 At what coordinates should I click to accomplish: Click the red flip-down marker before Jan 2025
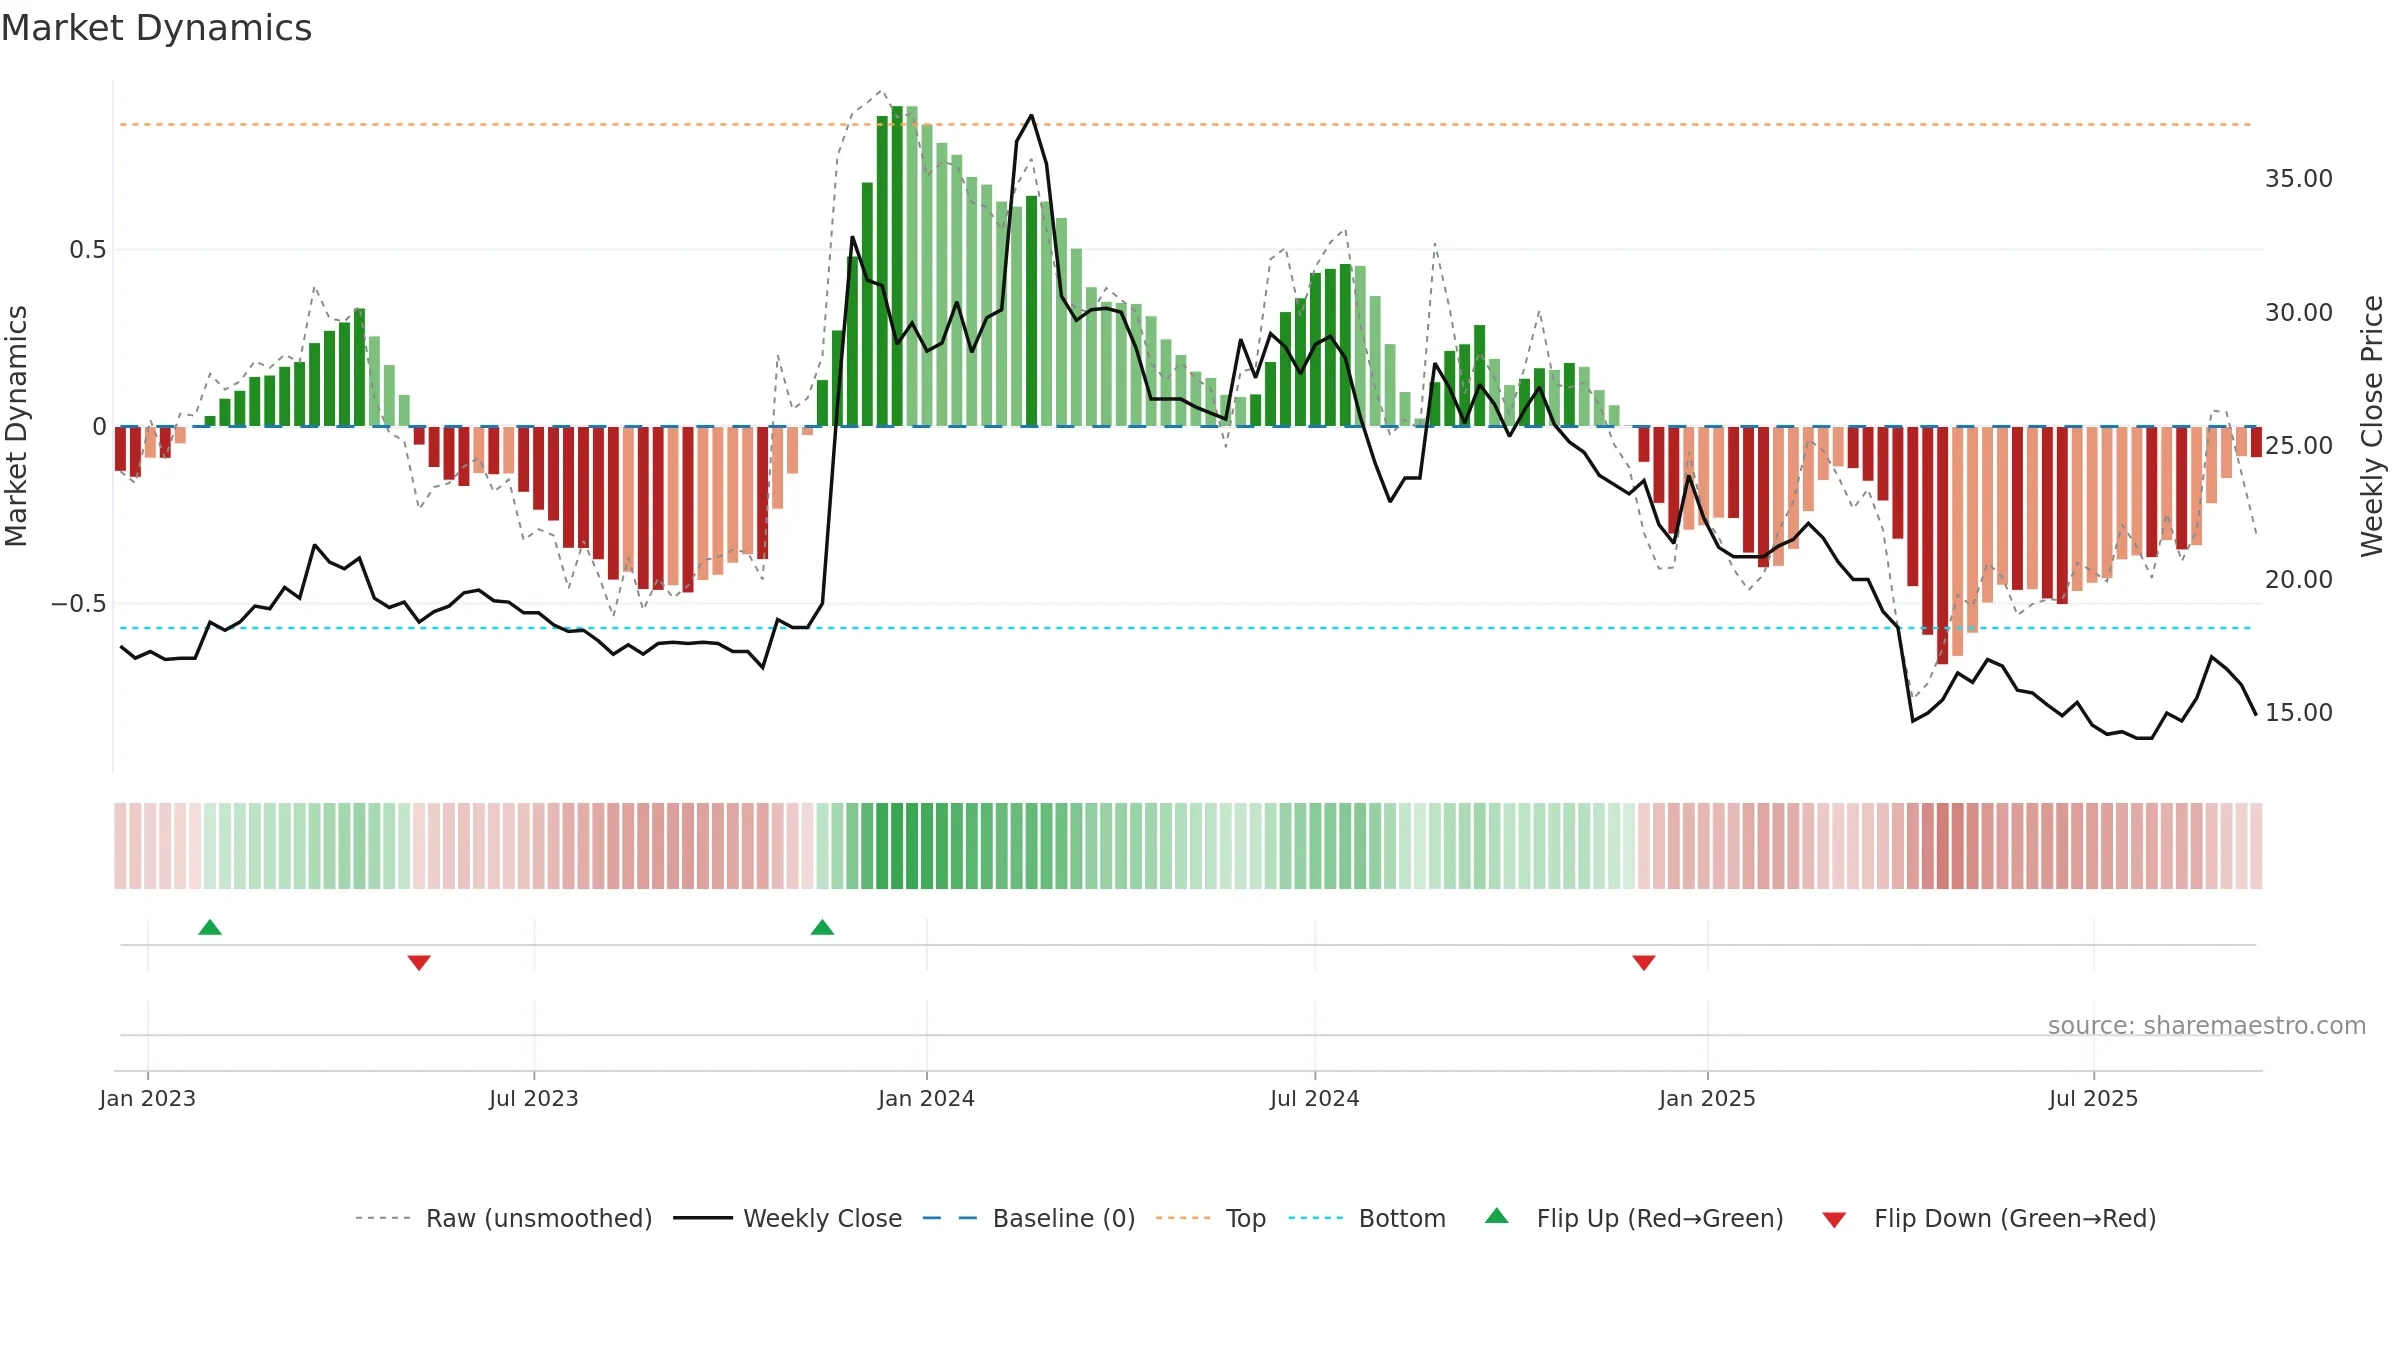(1644, 962)
